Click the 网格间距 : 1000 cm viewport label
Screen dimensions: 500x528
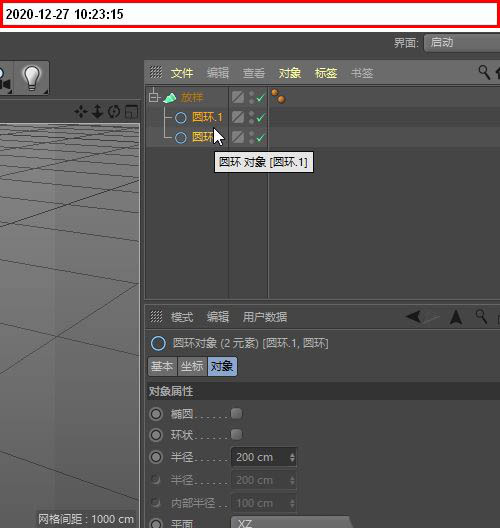86,519
